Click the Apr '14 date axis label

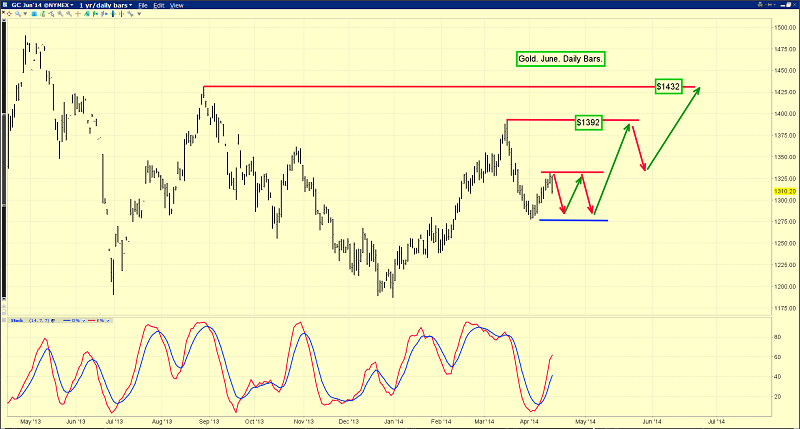click(x=529, y=422)
